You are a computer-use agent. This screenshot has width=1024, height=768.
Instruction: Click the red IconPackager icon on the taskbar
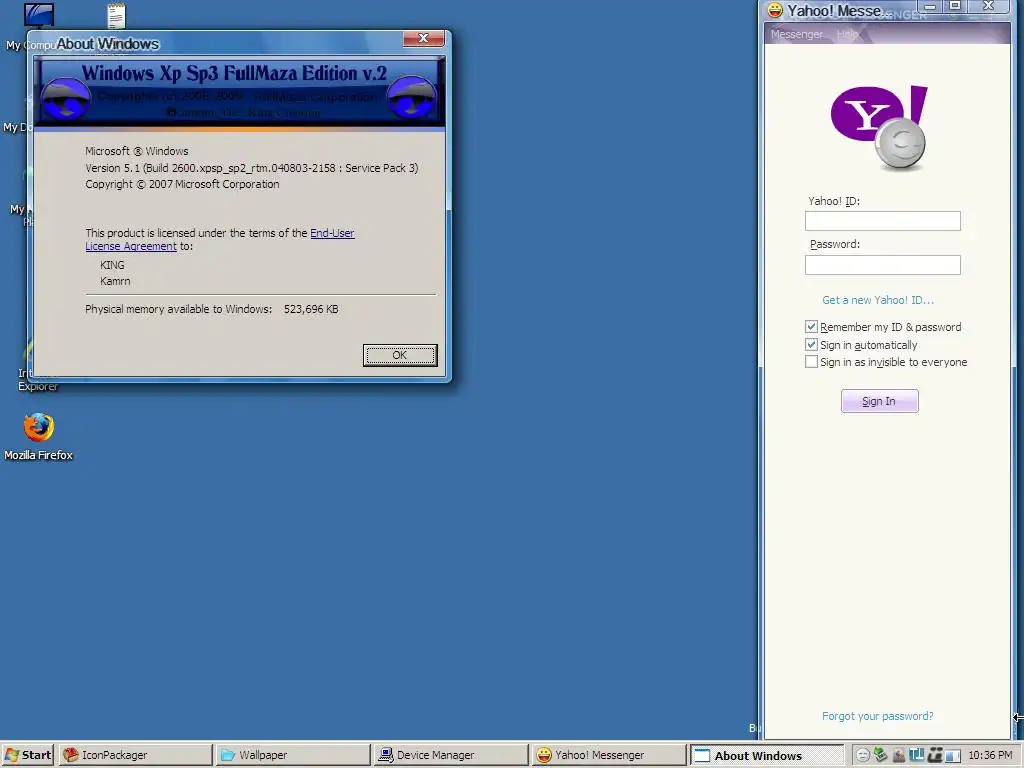point(71,755)
